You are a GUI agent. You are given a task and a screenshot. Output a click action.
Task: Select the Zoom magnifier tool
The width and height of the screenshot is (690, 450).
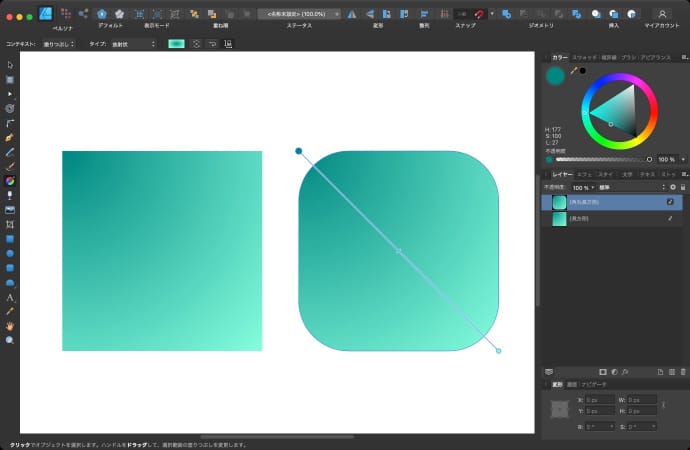click(10, 340)
